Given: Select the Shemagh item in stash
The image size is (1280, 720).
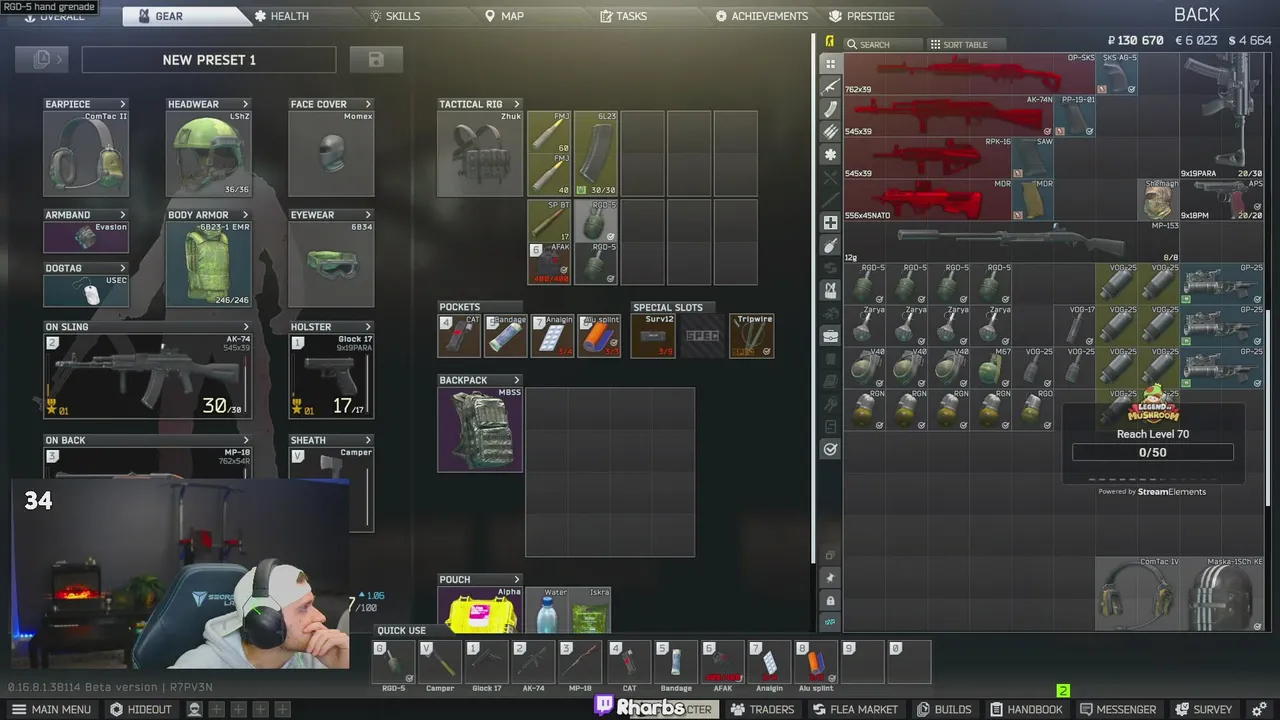Looking at the screenshot, I should [1159, 199].
